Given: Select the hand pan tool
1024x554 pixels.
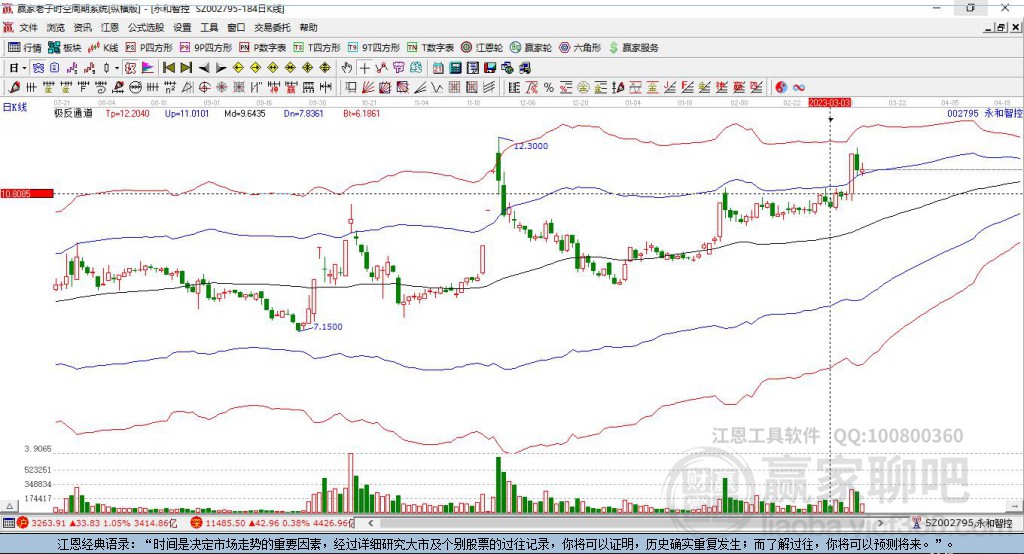Looking at the screenshot, I should click(x=347, y=68).
